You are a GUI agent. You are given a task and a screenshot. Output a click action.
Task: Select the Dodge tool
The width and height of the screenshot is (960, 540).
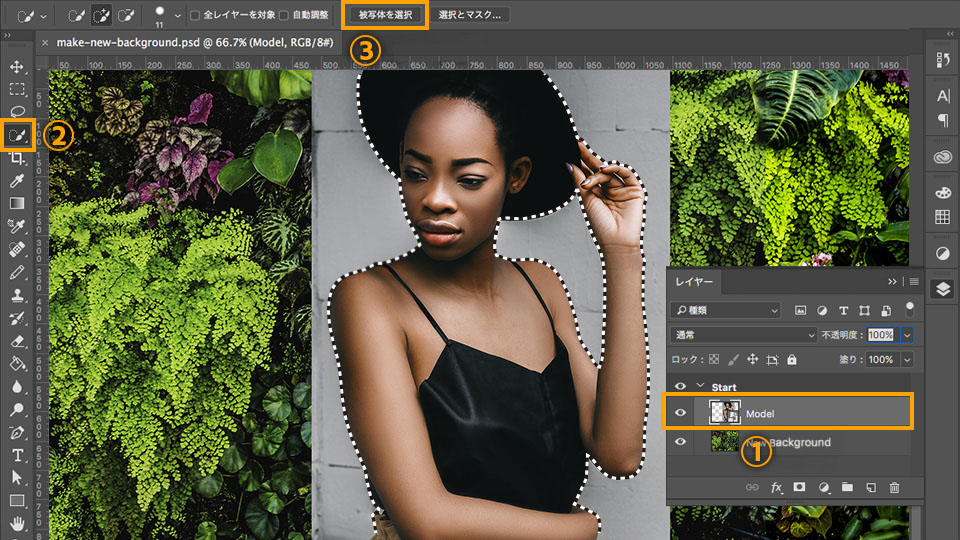[17, 410]
